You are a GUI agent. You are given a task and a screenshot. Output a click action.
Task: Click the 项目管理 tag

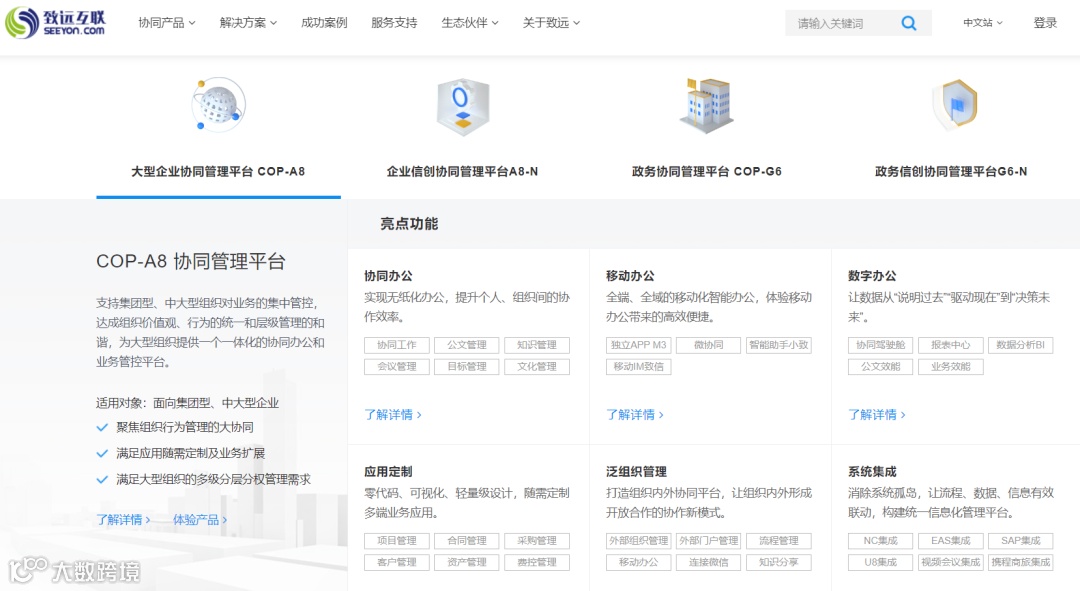coord(397,541)
